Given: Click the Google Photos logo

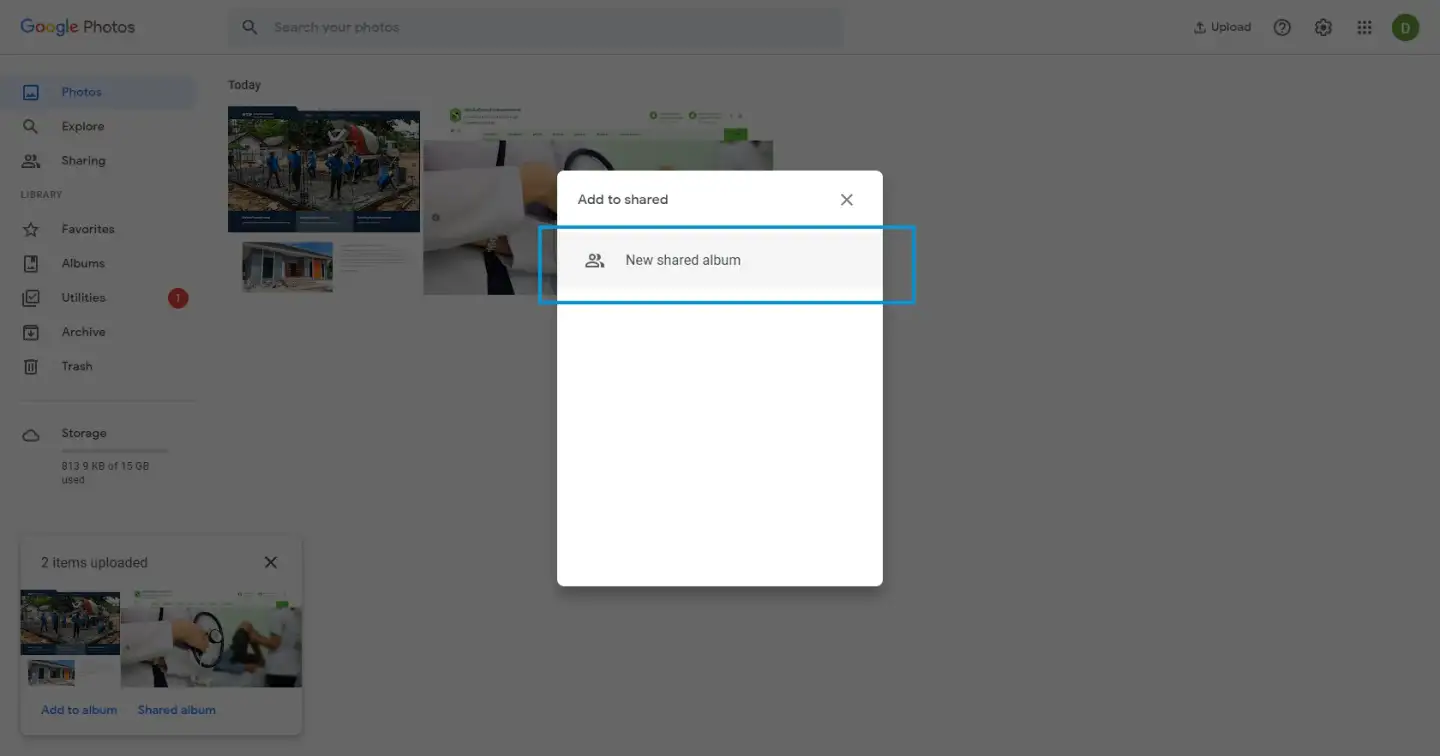Looking at the screenshot, I should coord(78,27).
